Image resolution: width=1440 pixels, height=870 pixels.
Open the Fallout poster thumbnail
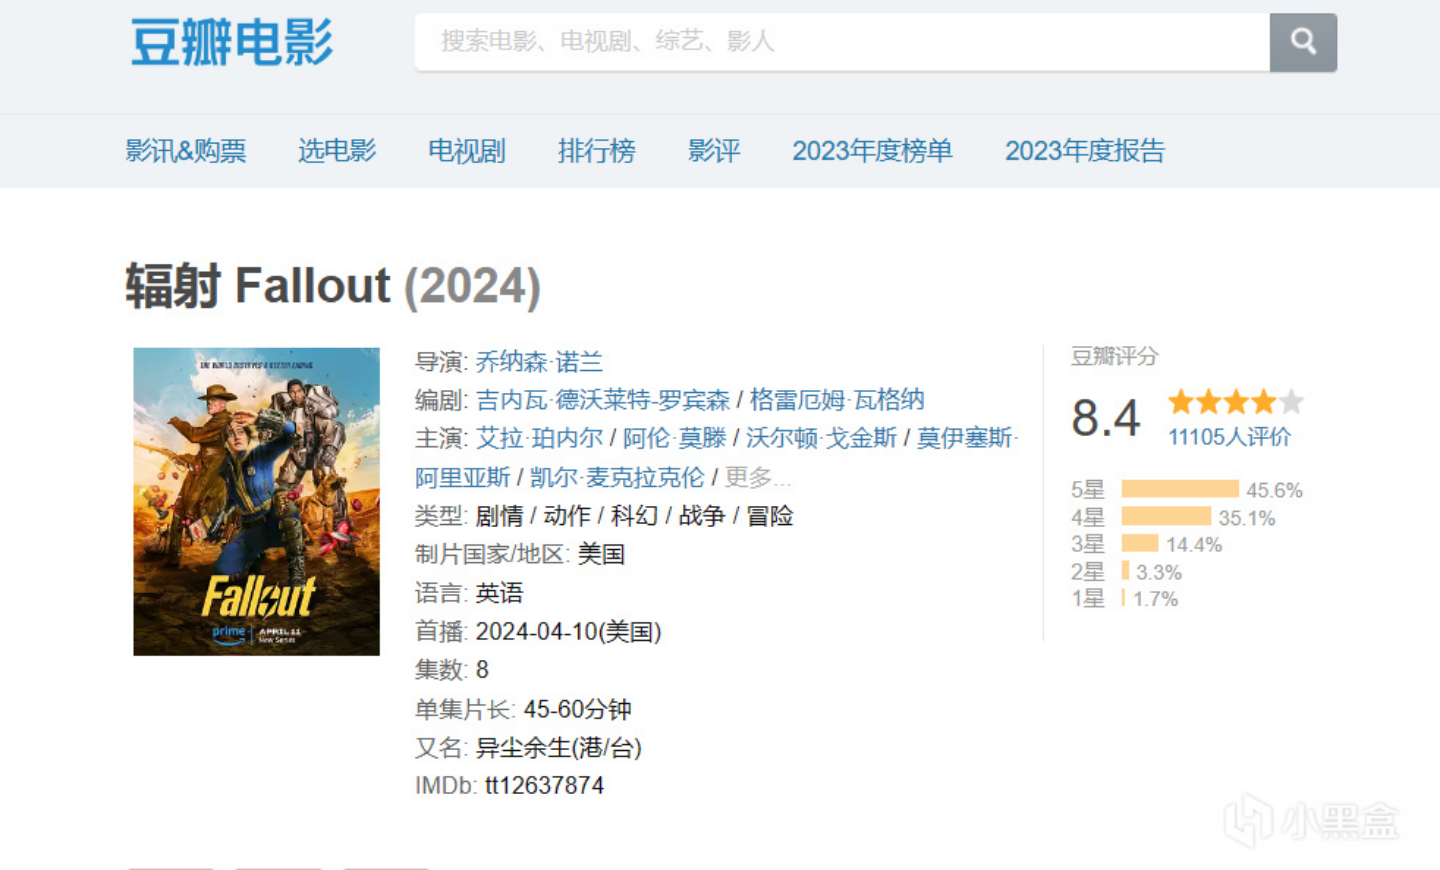pyautogui.click(x=257, y=502)
